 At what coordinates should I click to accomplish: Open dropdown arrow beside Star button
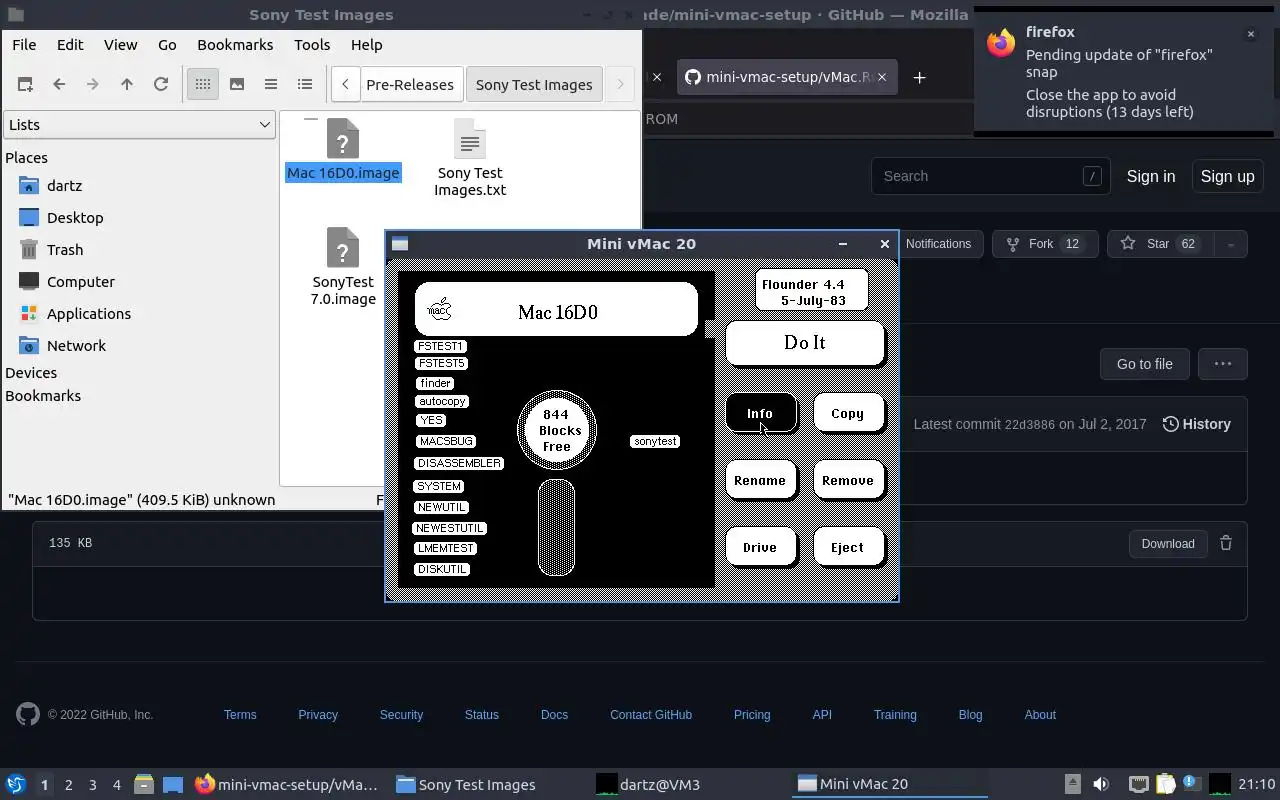pos(1230,244)
